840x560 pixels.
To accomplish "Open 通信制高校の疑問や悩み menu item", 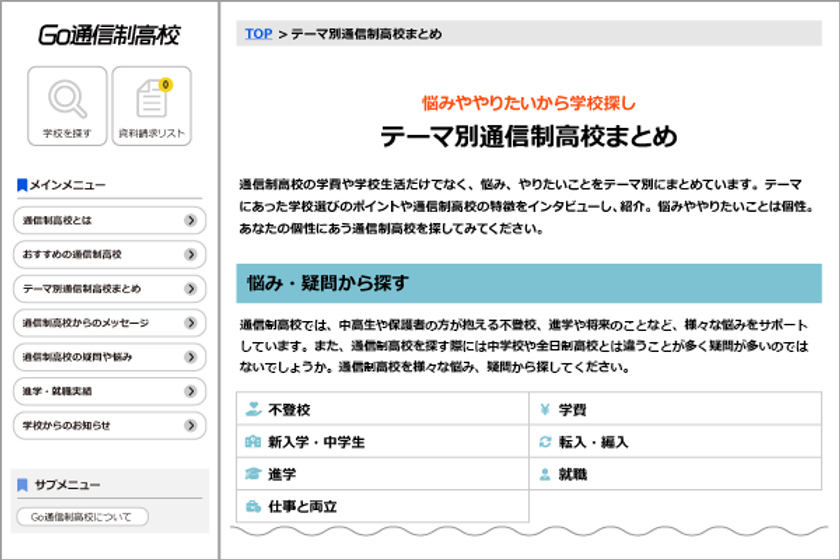I will tap(109, 357).
